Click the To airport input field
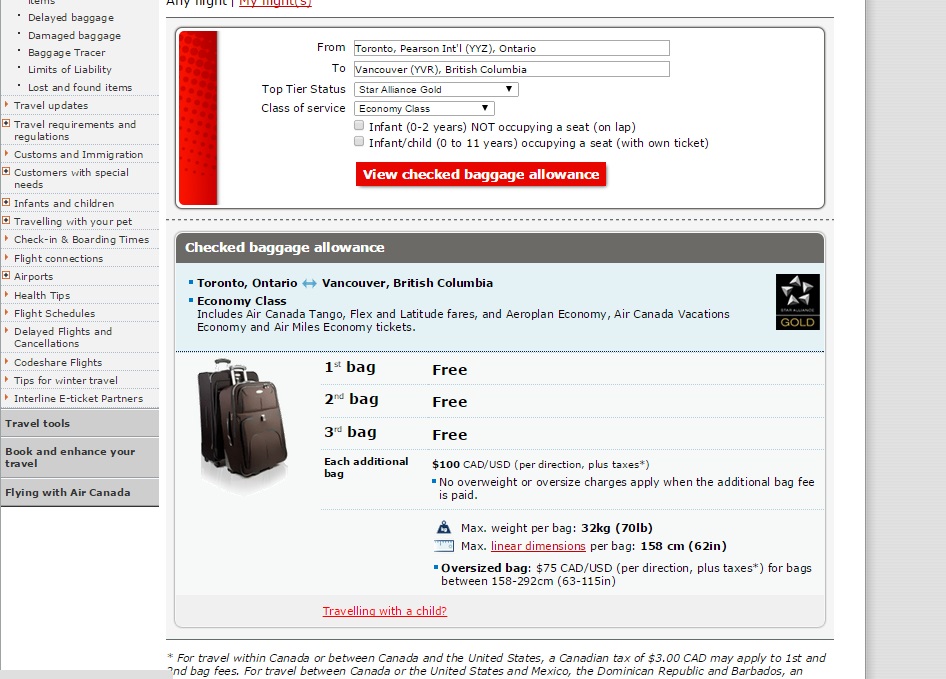The width and height of the screenshot is (946, 679). (x=512, y=69)
